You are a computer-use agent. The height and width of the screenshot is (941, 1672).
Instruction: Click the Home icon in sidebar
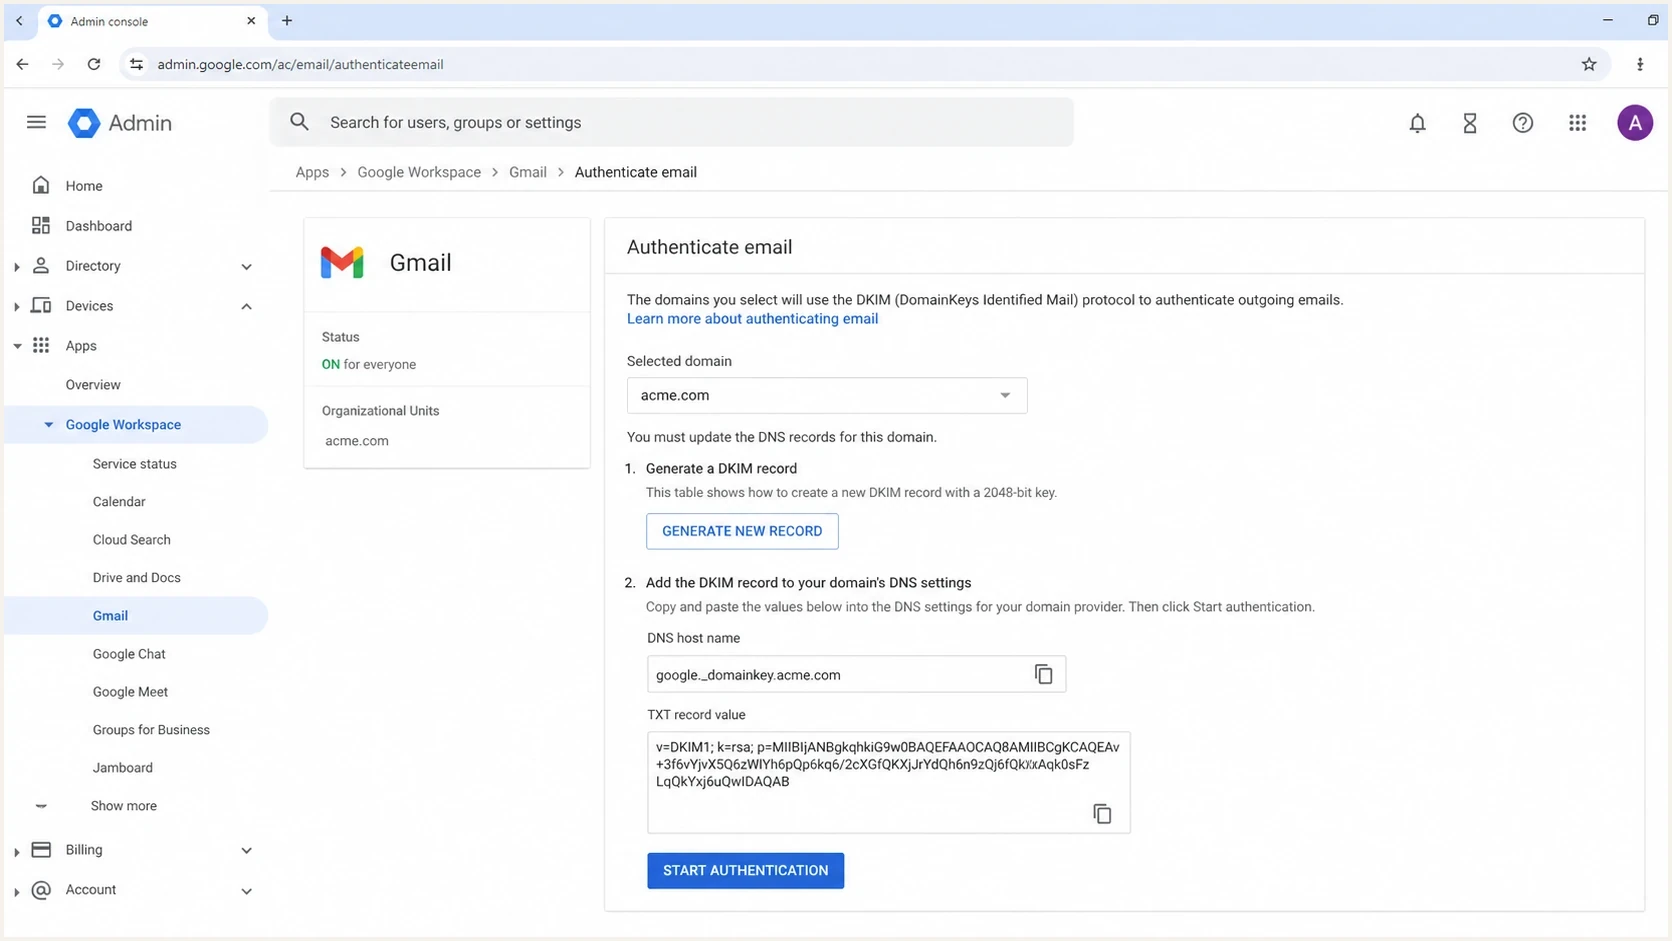41,185
